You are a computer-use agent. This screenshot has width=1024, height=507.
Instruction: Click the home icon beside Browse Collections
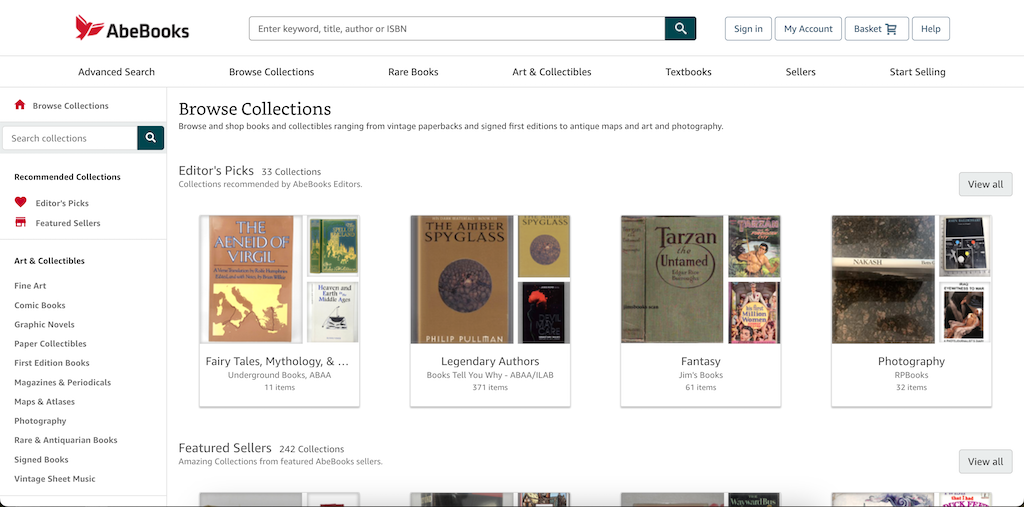click(x=20, y=105)
